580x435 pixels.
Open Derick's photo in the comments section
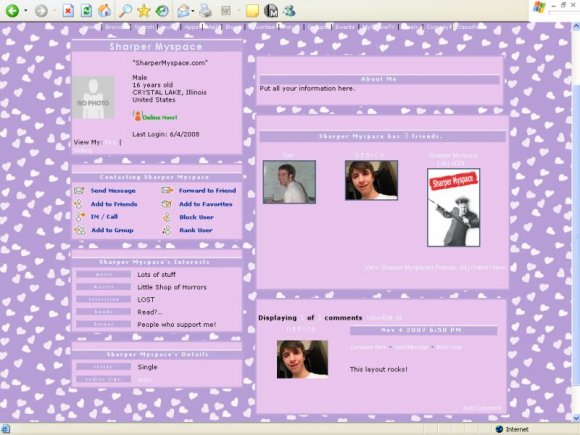tap(302, 359)
